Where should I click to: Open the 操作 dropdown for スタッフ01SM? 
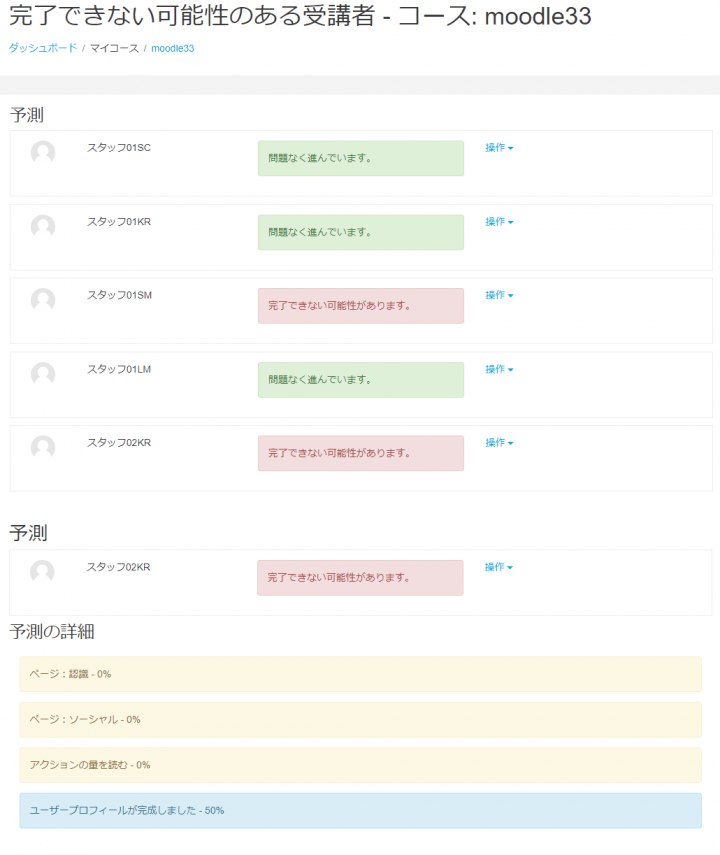[499, 295]
